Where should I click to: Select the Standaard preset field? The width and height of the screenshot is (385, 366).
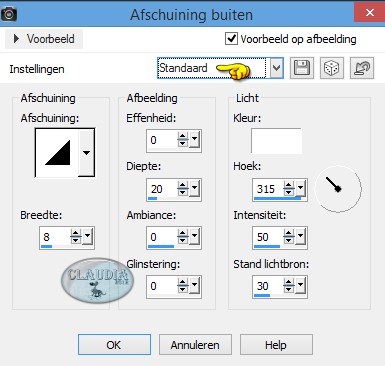tap(212, 68)
